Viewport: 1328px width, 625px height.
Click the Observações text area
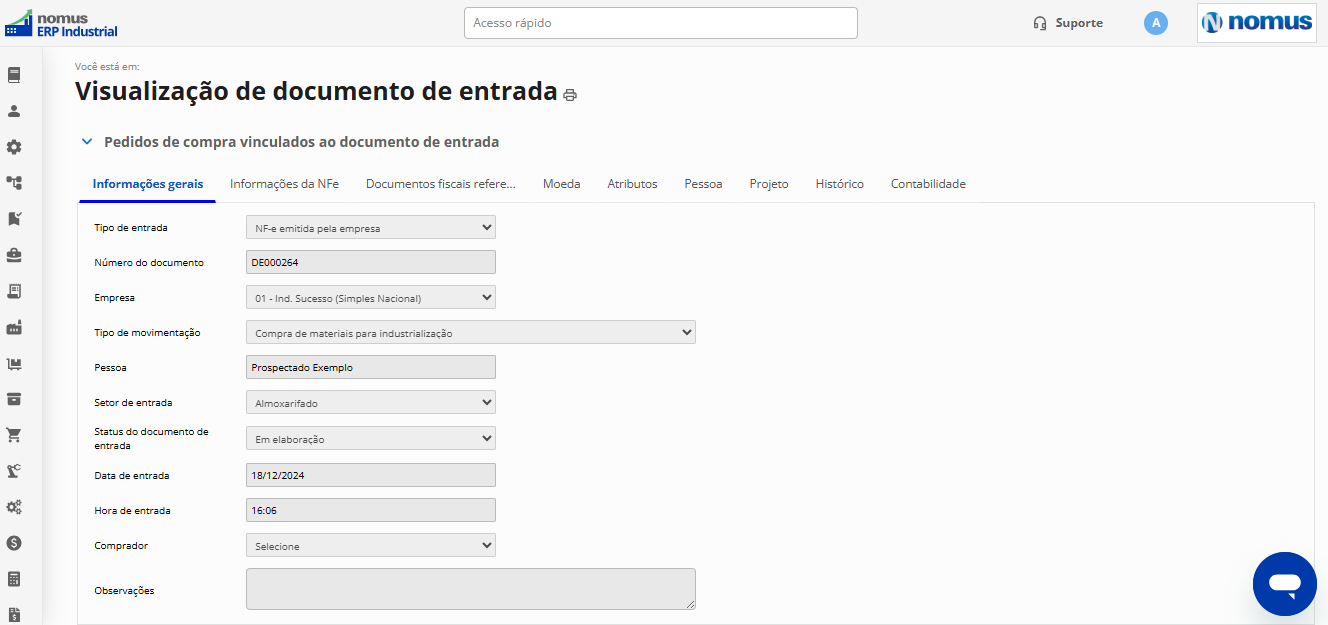(x=471, y=589)
